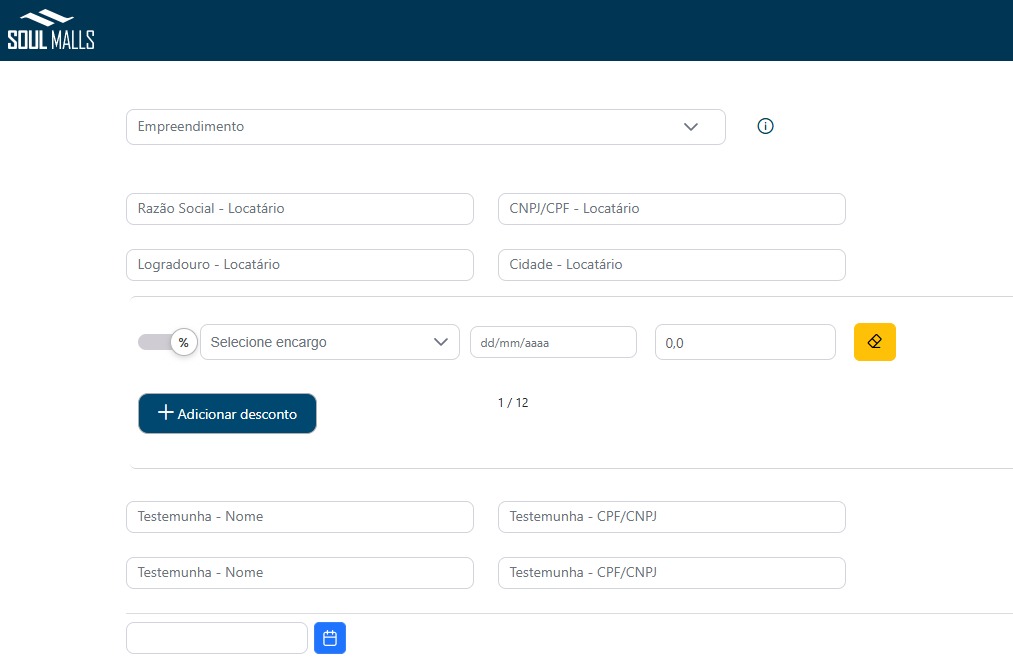Click the yellow eraser clear button

(x=875, y=342)
